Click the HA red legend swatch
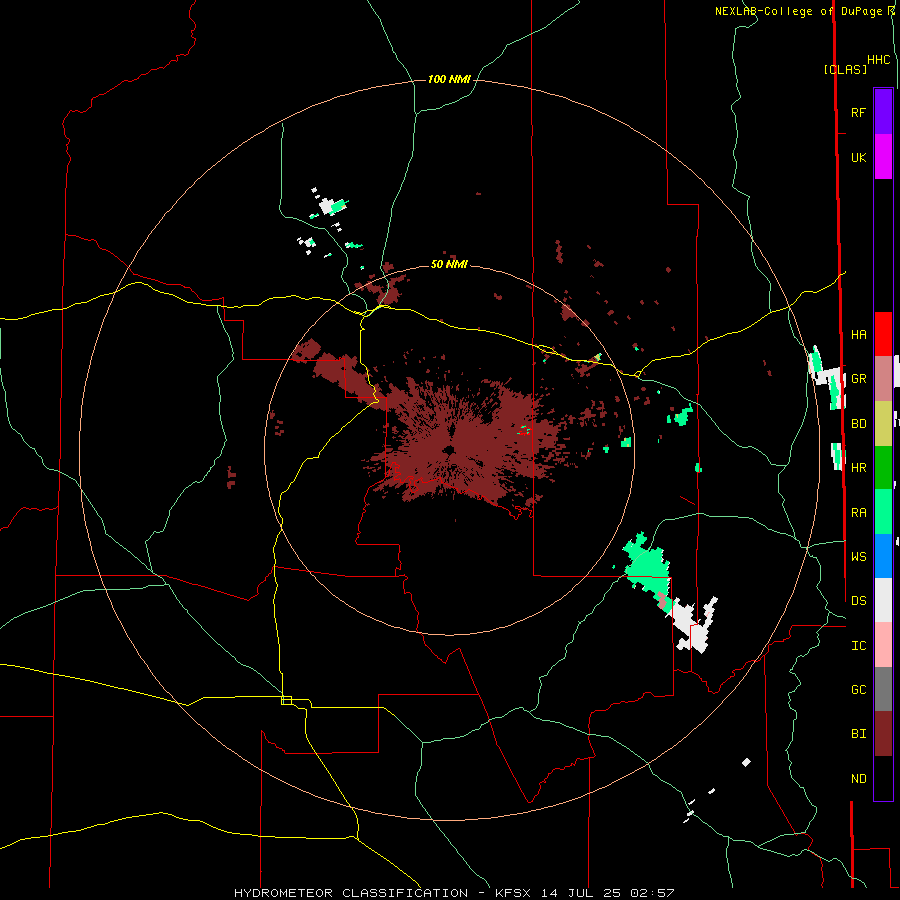Screen dimensions: 900x900 (x=883, y=334)
